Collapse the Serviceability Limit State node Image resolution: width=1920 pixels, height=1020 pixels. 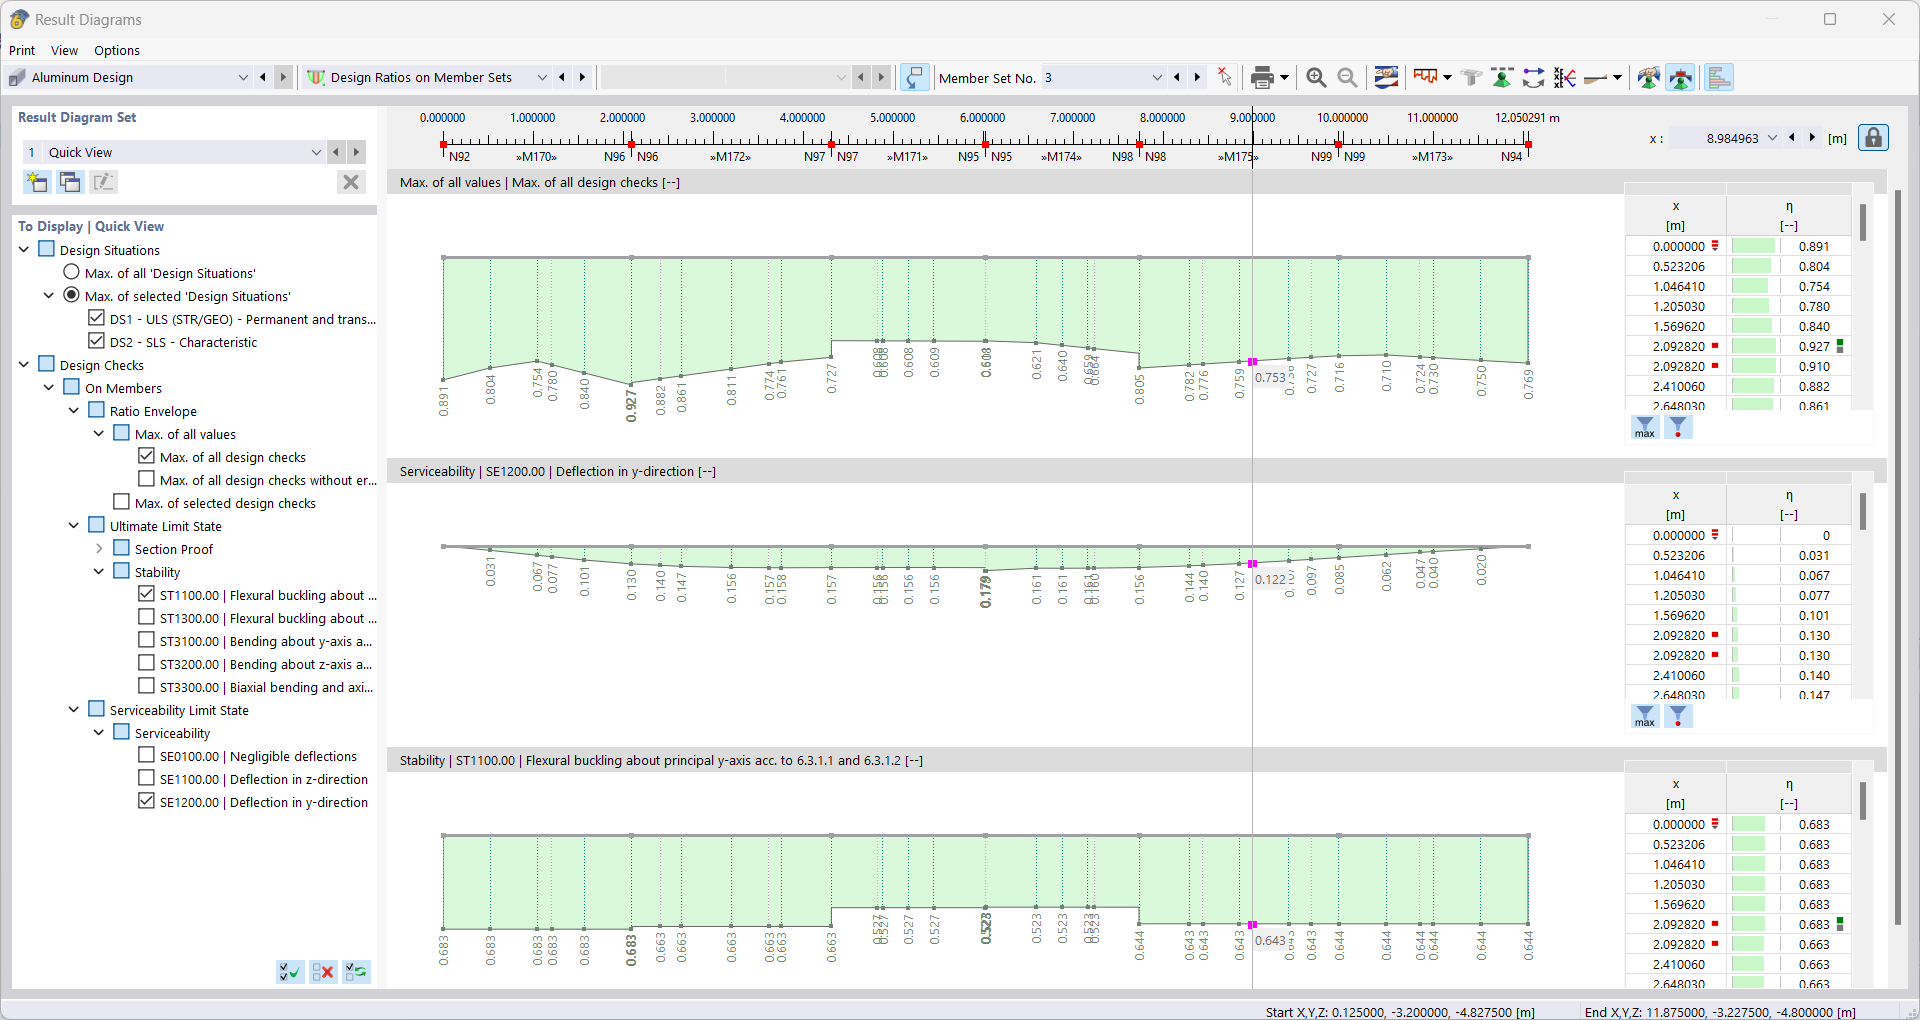(x=74, y=709)
